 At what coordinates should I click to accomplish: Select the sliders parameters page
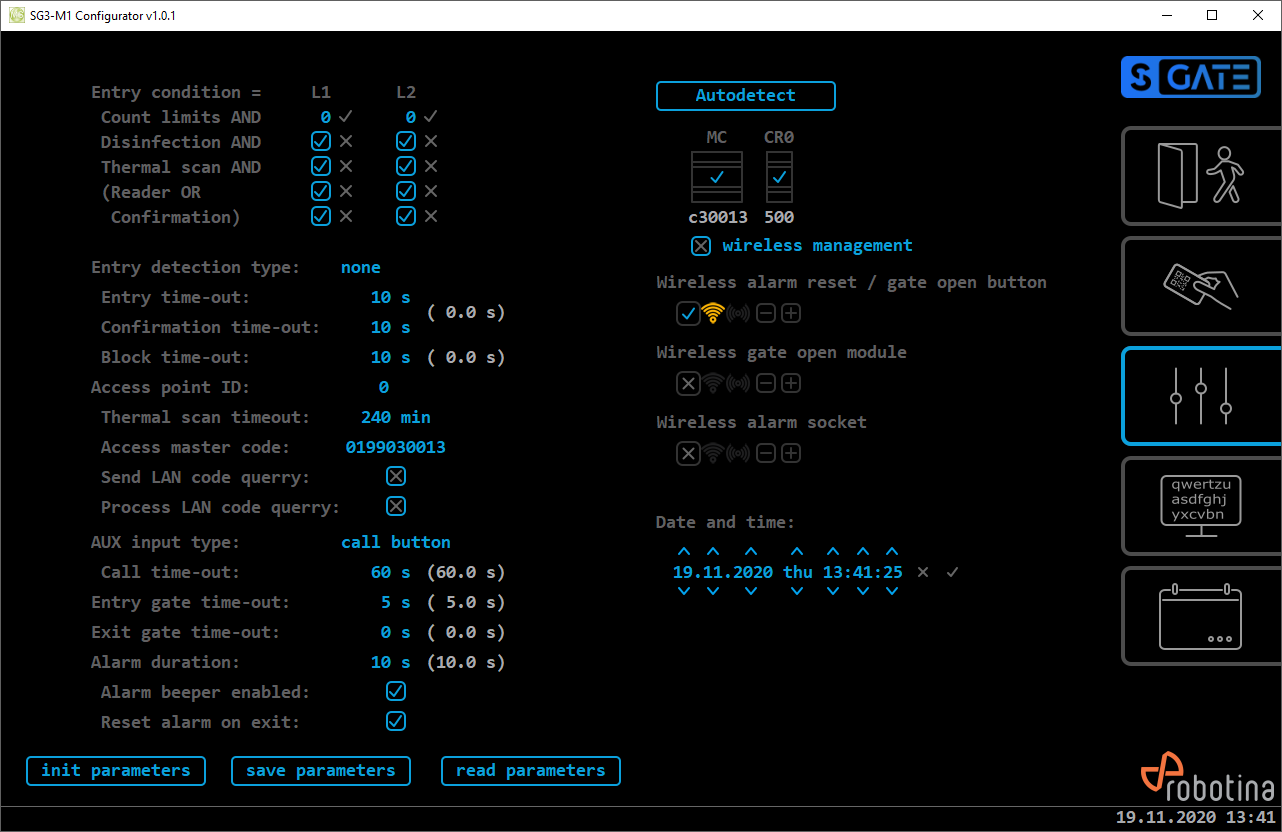(x=1200, y=396)
